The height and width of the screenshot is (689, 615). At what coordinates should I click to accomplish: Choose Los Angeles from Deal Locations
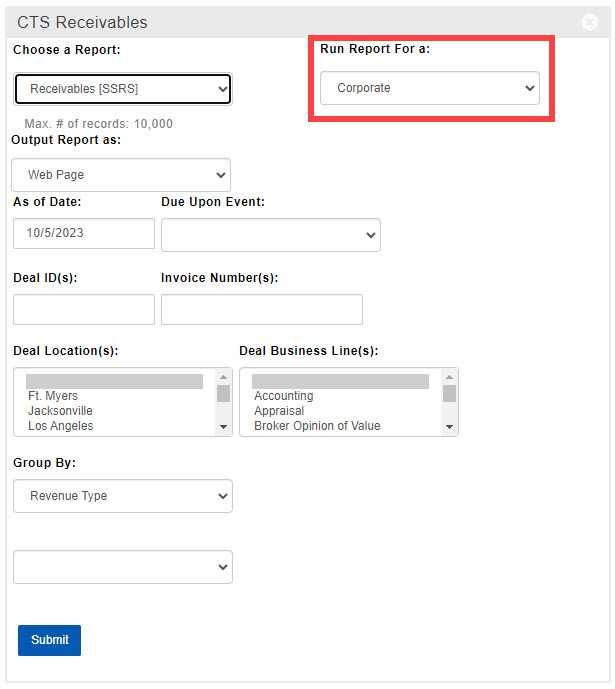60,426
